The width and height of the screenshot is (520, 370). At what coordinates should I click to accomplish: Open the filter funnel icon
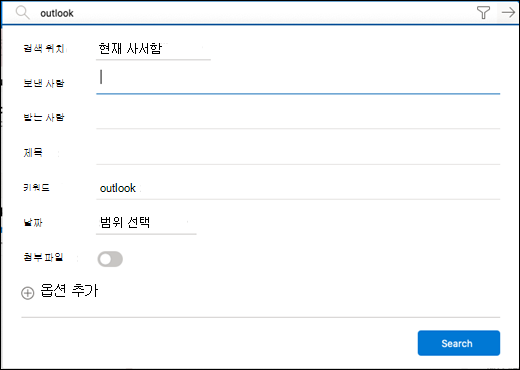(483, 13)
